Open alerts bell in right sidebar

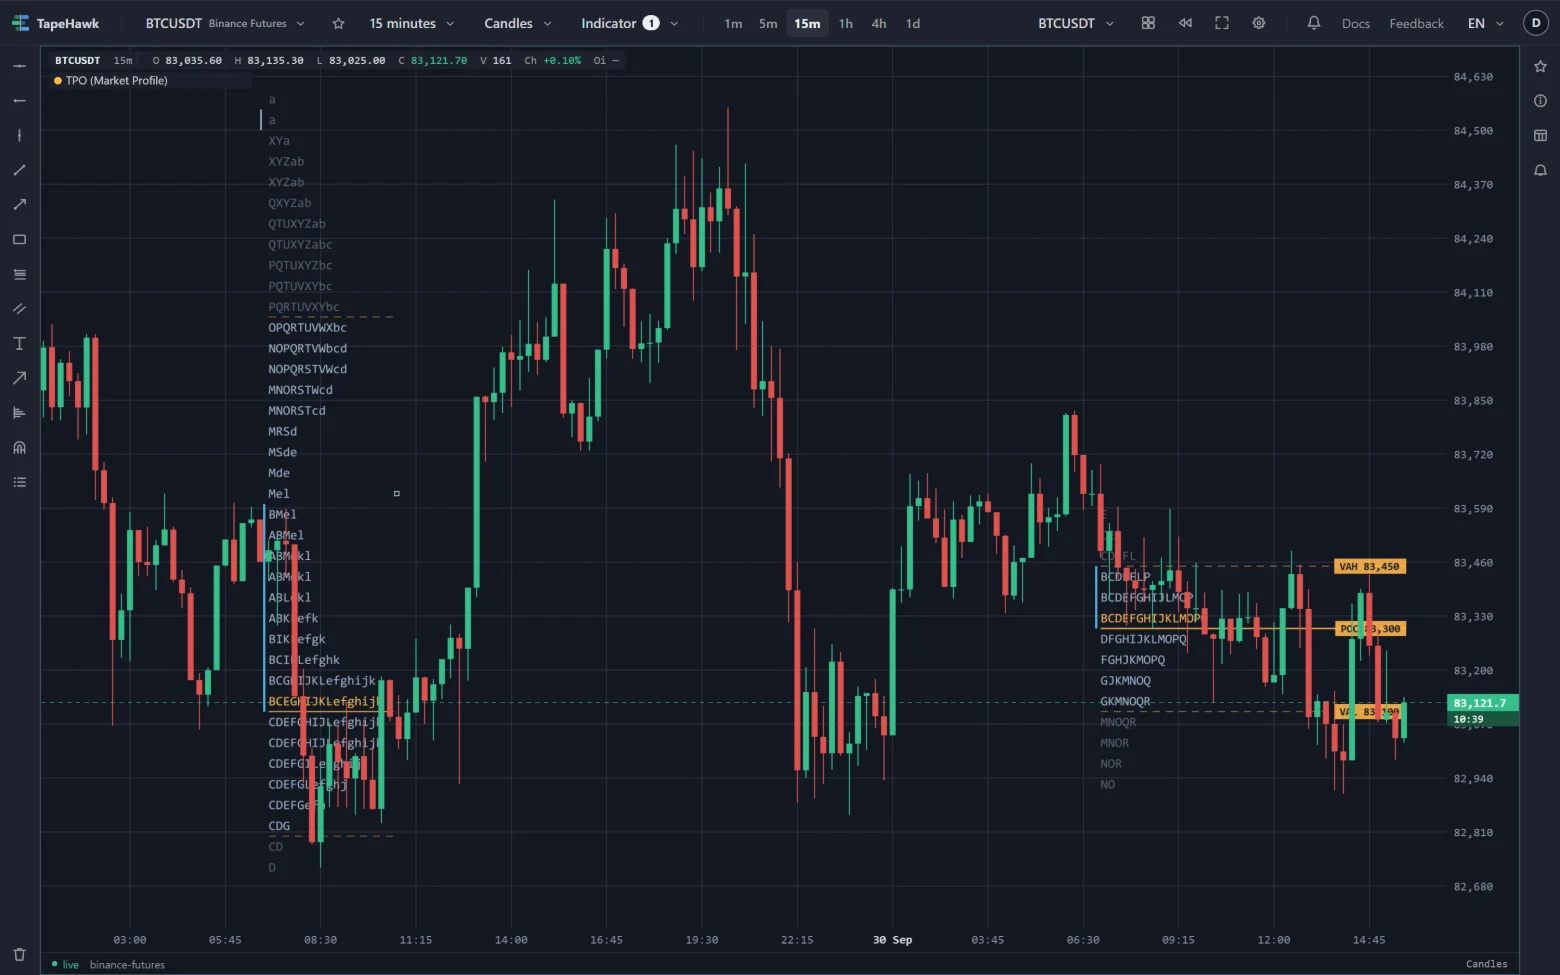1540,170
